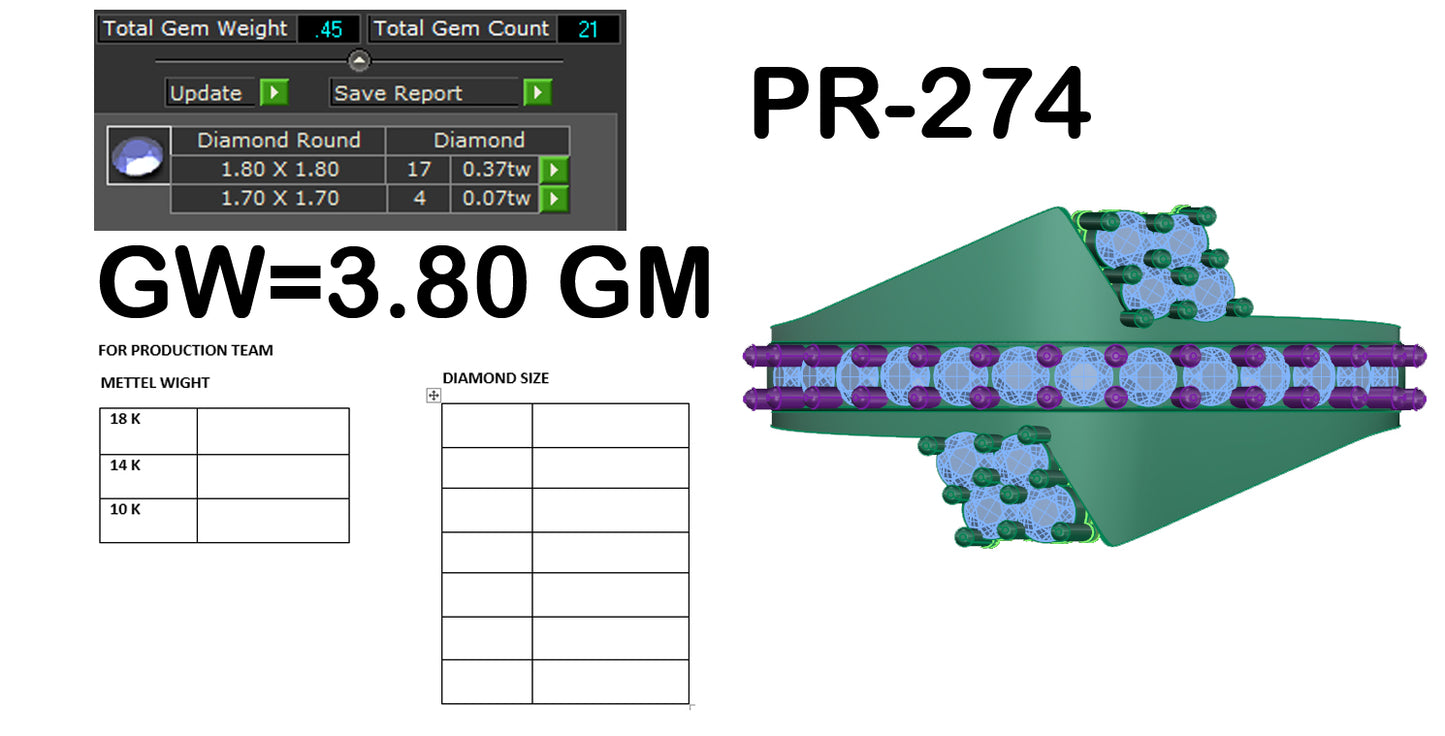Click the empty weight cell beside 14 K
This screenshot has height=736, width=1445.
coord(273,476)
